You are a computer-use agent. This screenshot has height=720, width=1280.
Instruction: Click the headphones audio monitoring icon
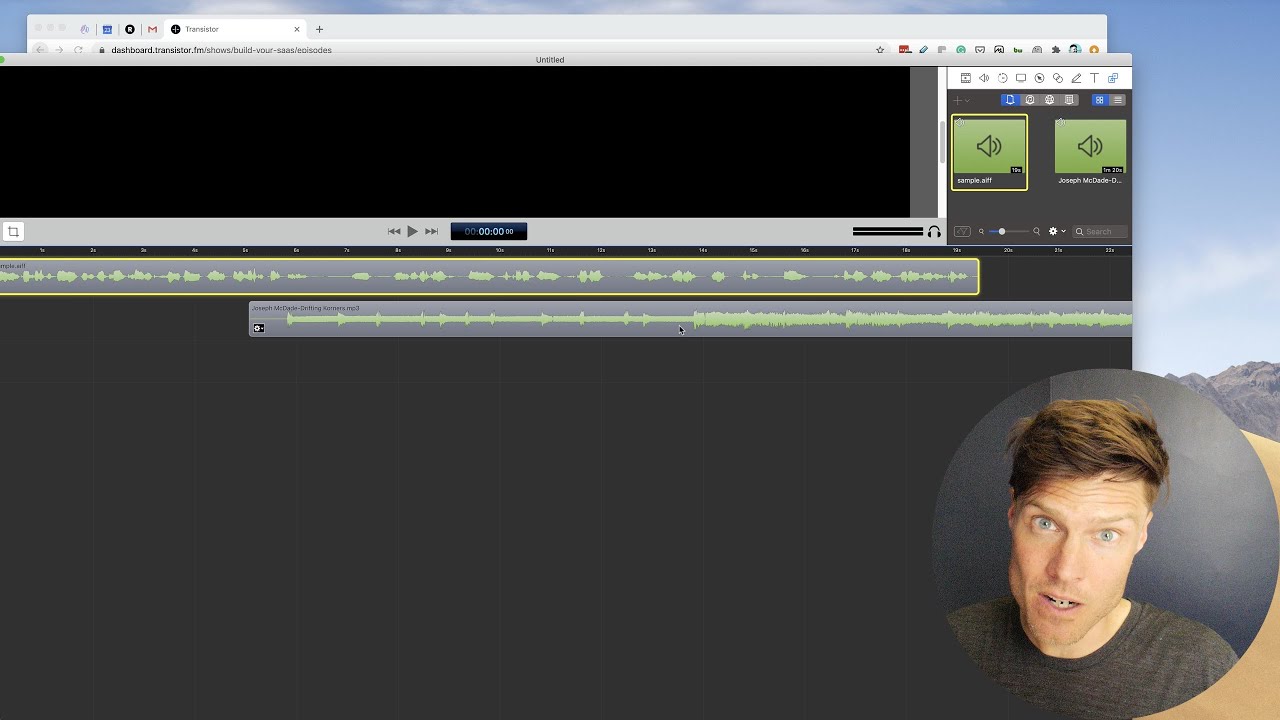tap(934, 231)
